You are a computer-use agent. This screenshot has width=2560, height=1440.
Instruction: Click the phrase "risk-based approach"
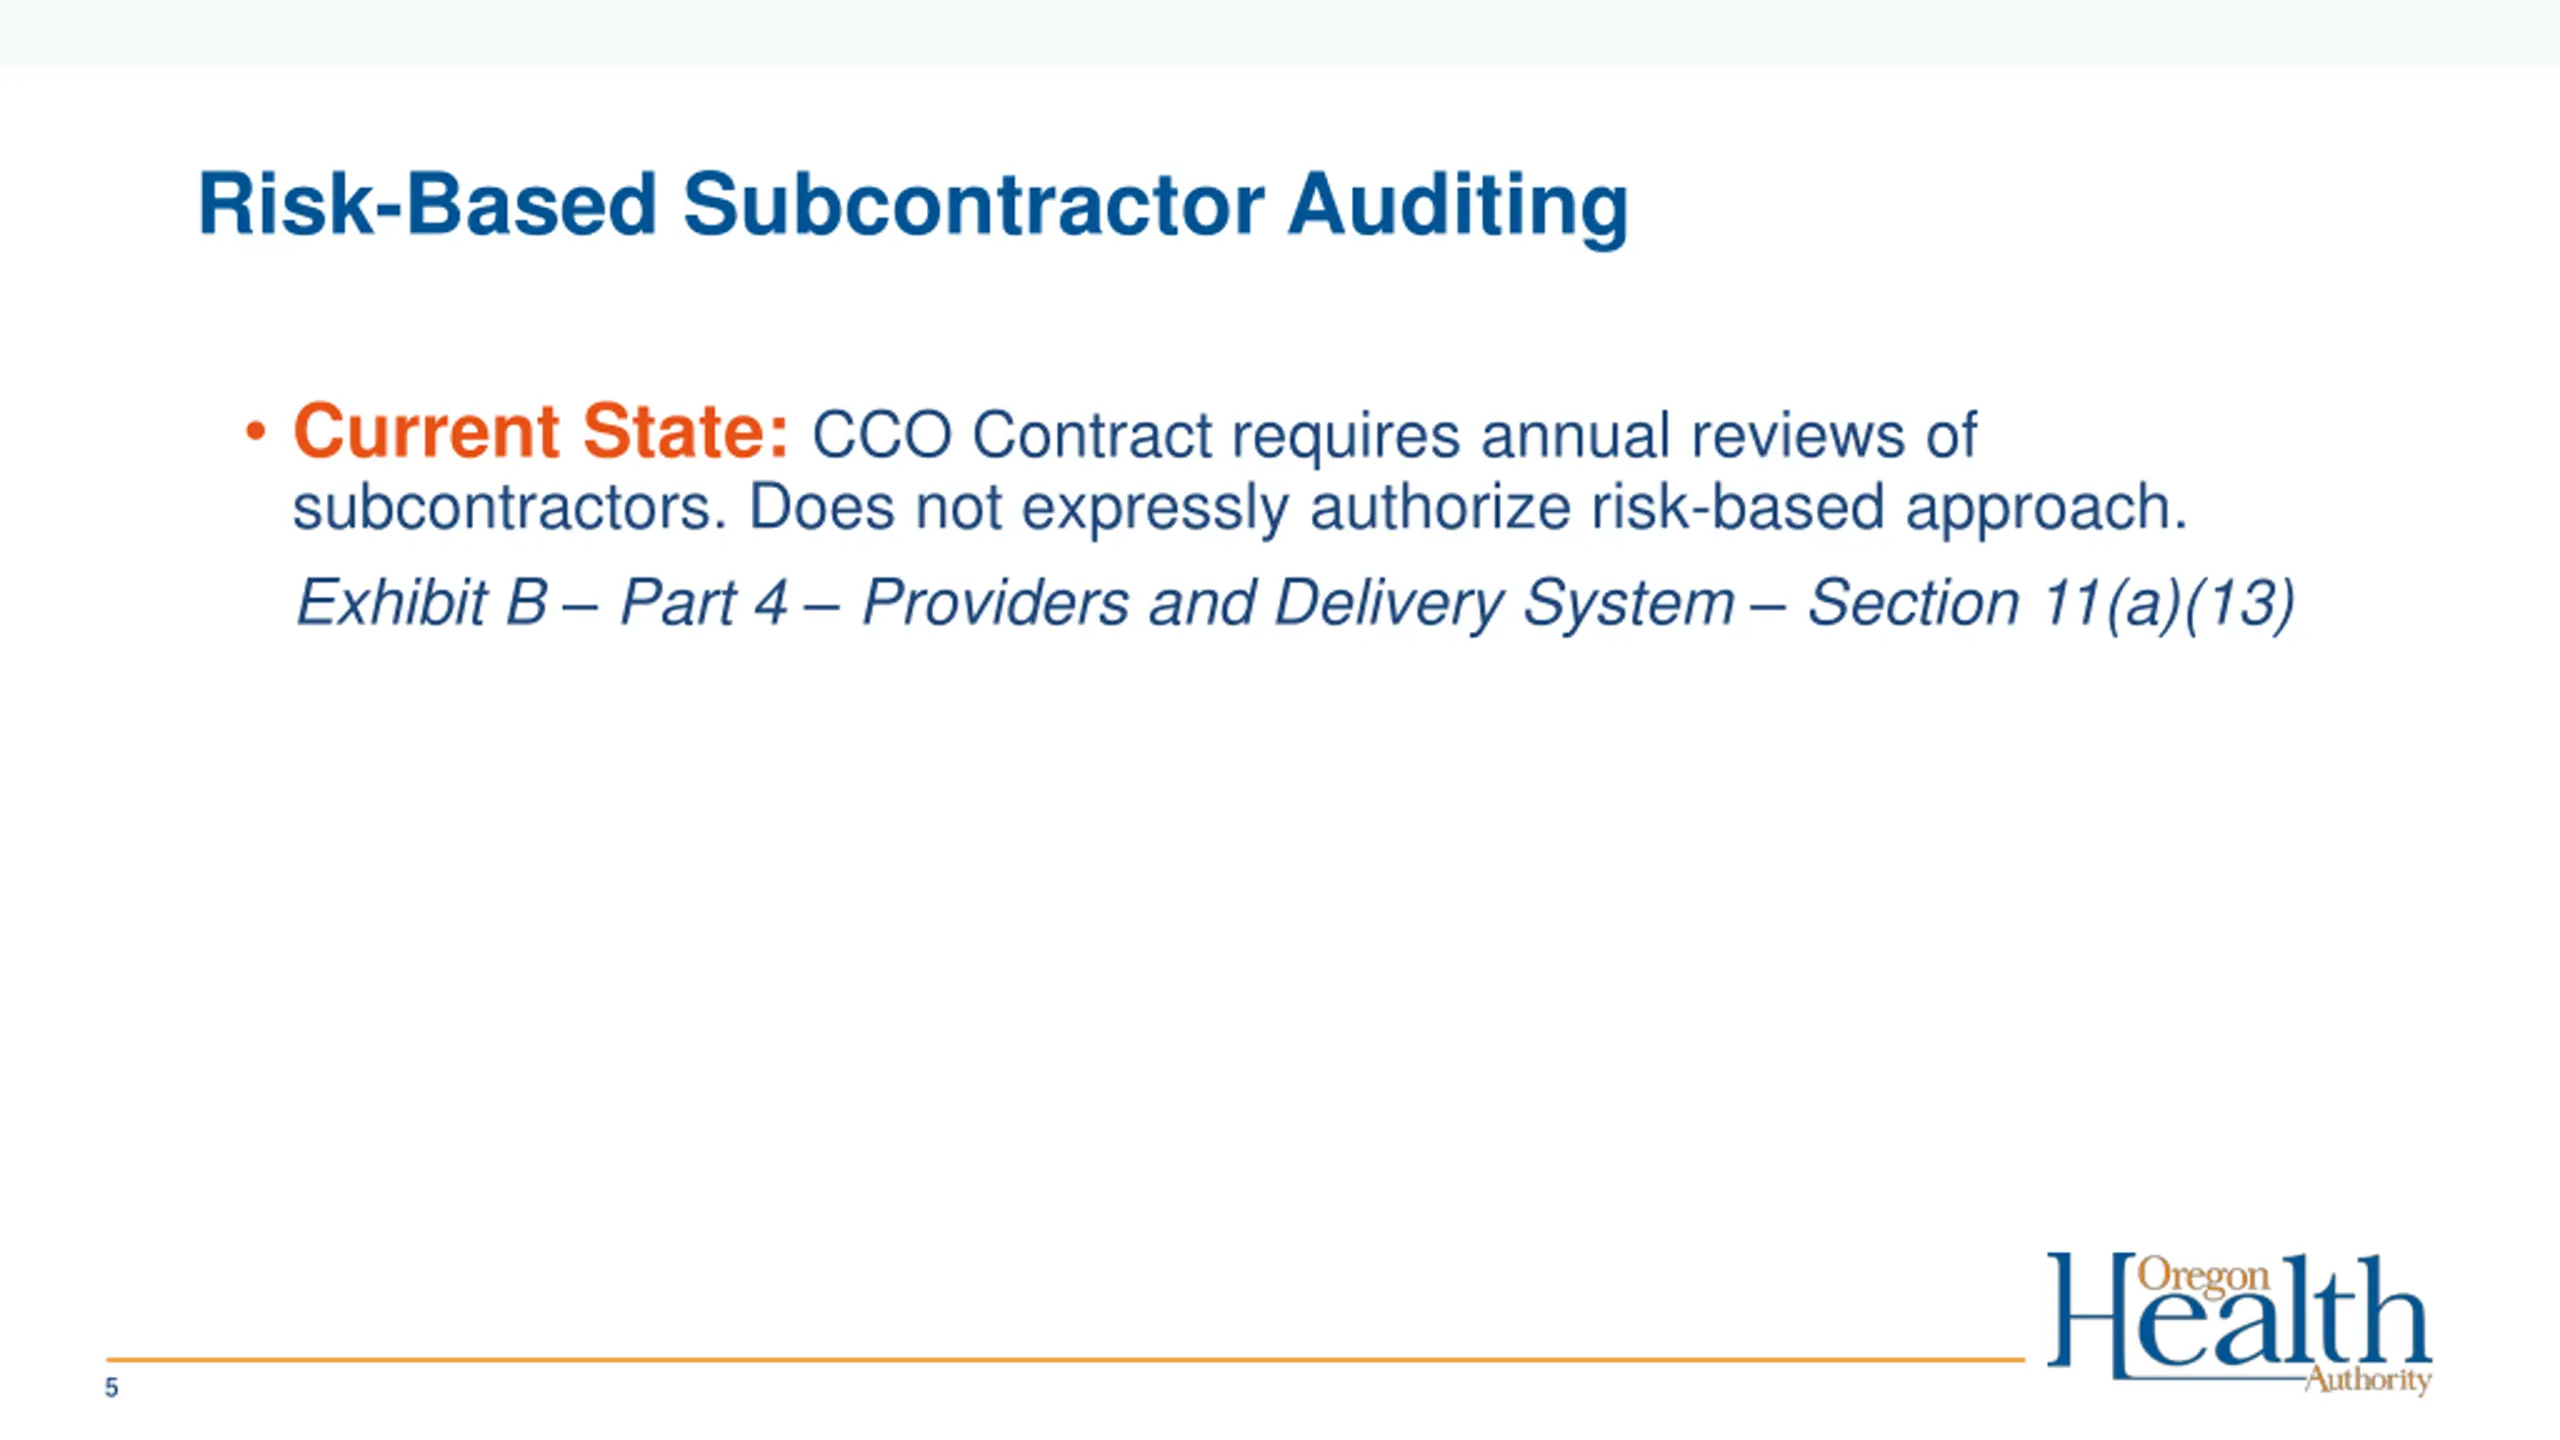pyautogui.click(x=1888, y=508)
